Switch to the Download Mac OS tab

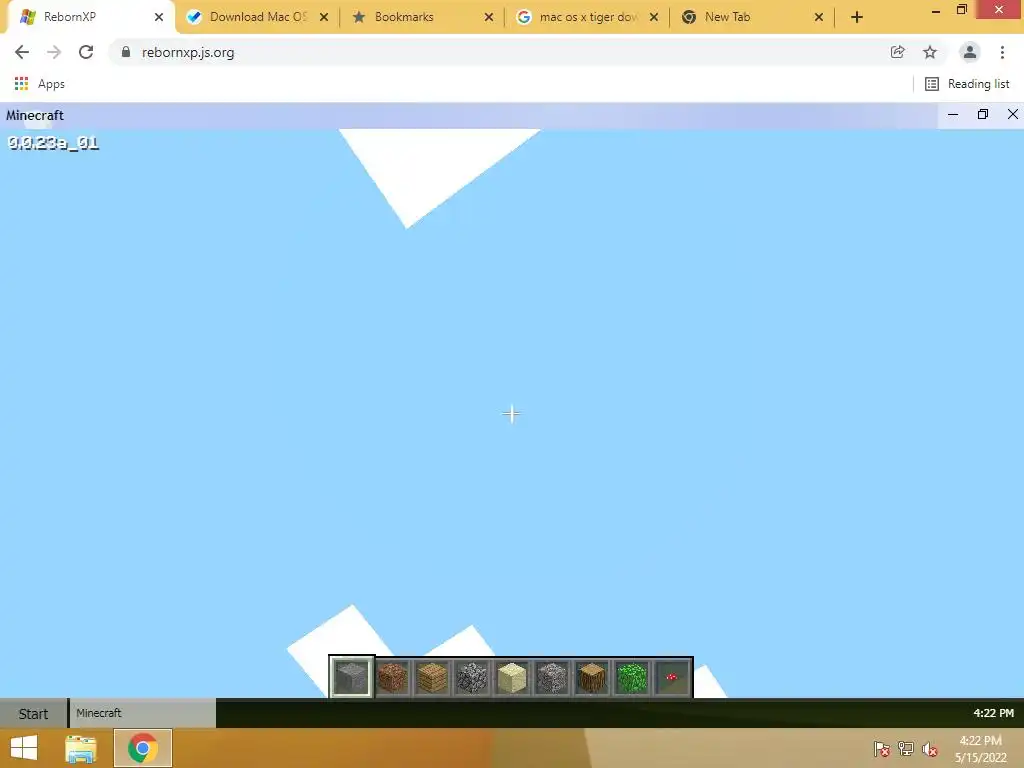point(258,17)
